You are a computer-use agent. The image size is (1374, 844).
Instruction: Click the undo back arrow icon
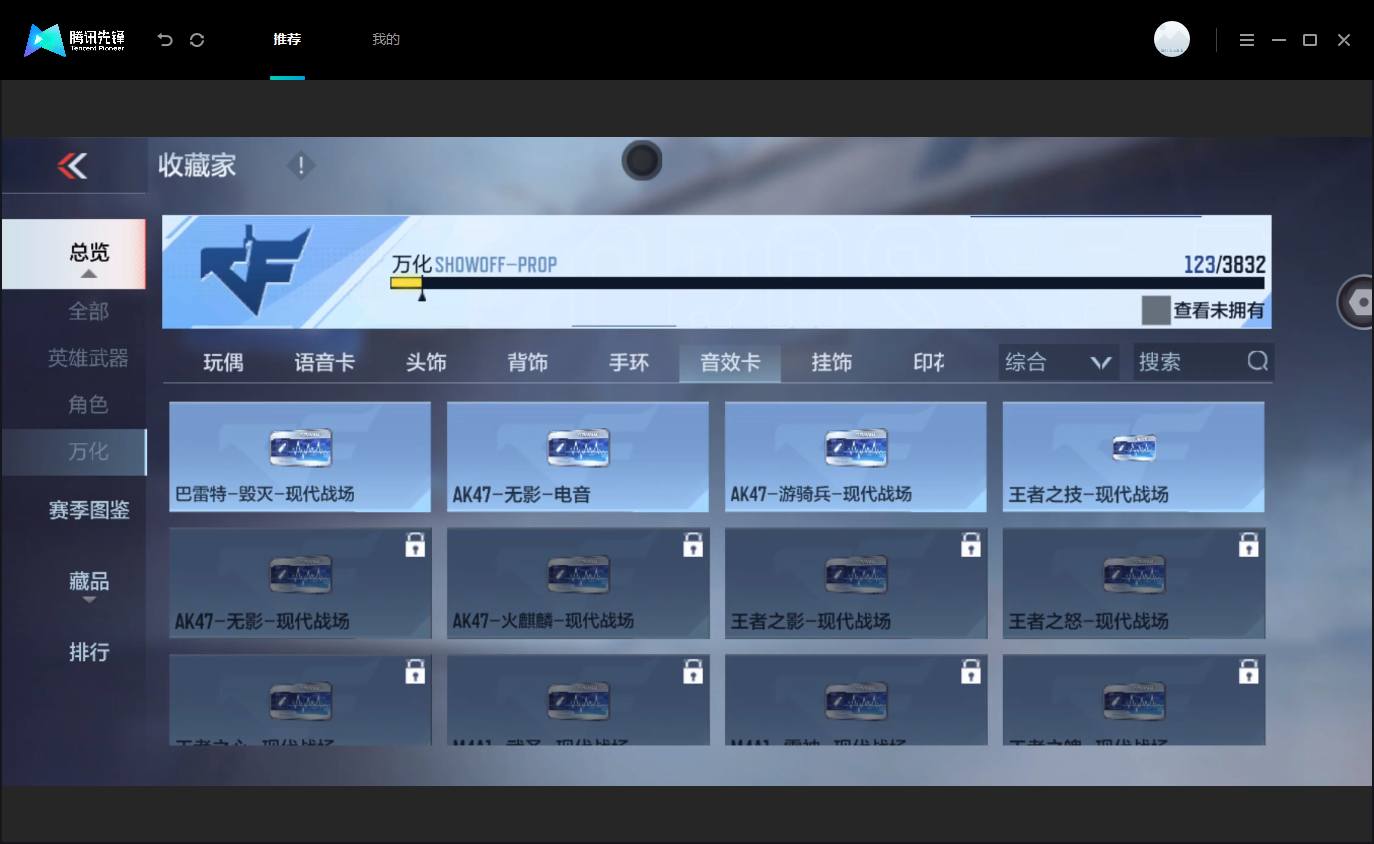[x=165, y=40]
